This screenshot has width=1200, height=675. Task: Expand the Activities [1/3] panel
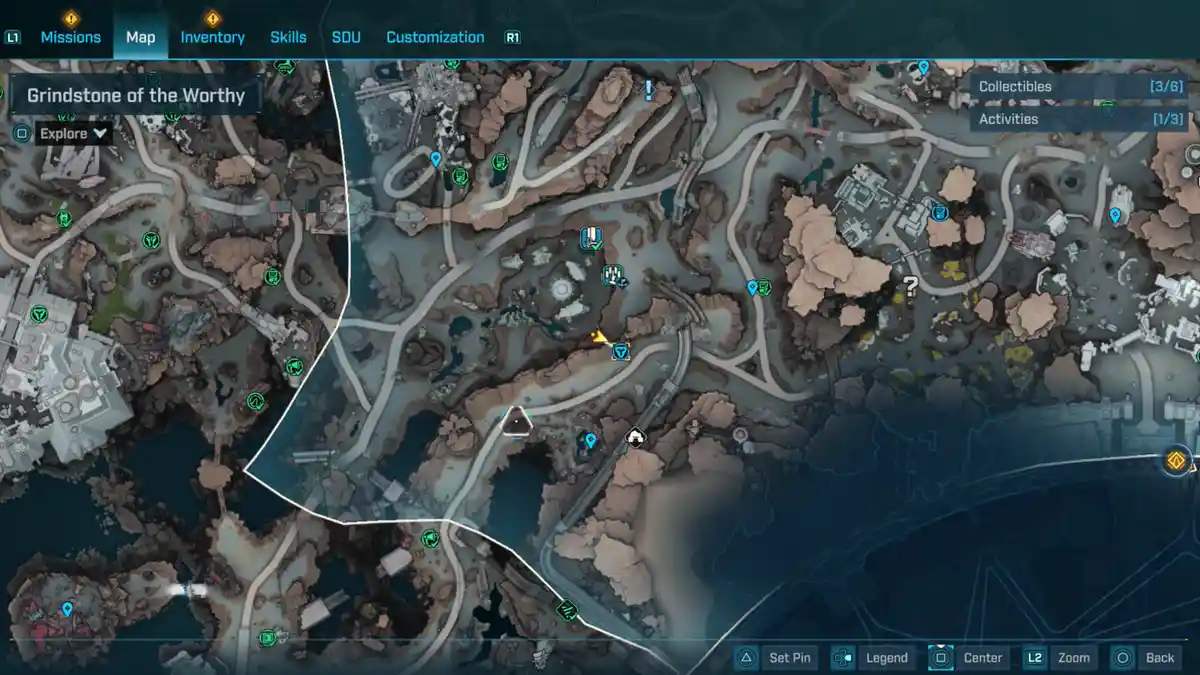(x=1064, y=119)
